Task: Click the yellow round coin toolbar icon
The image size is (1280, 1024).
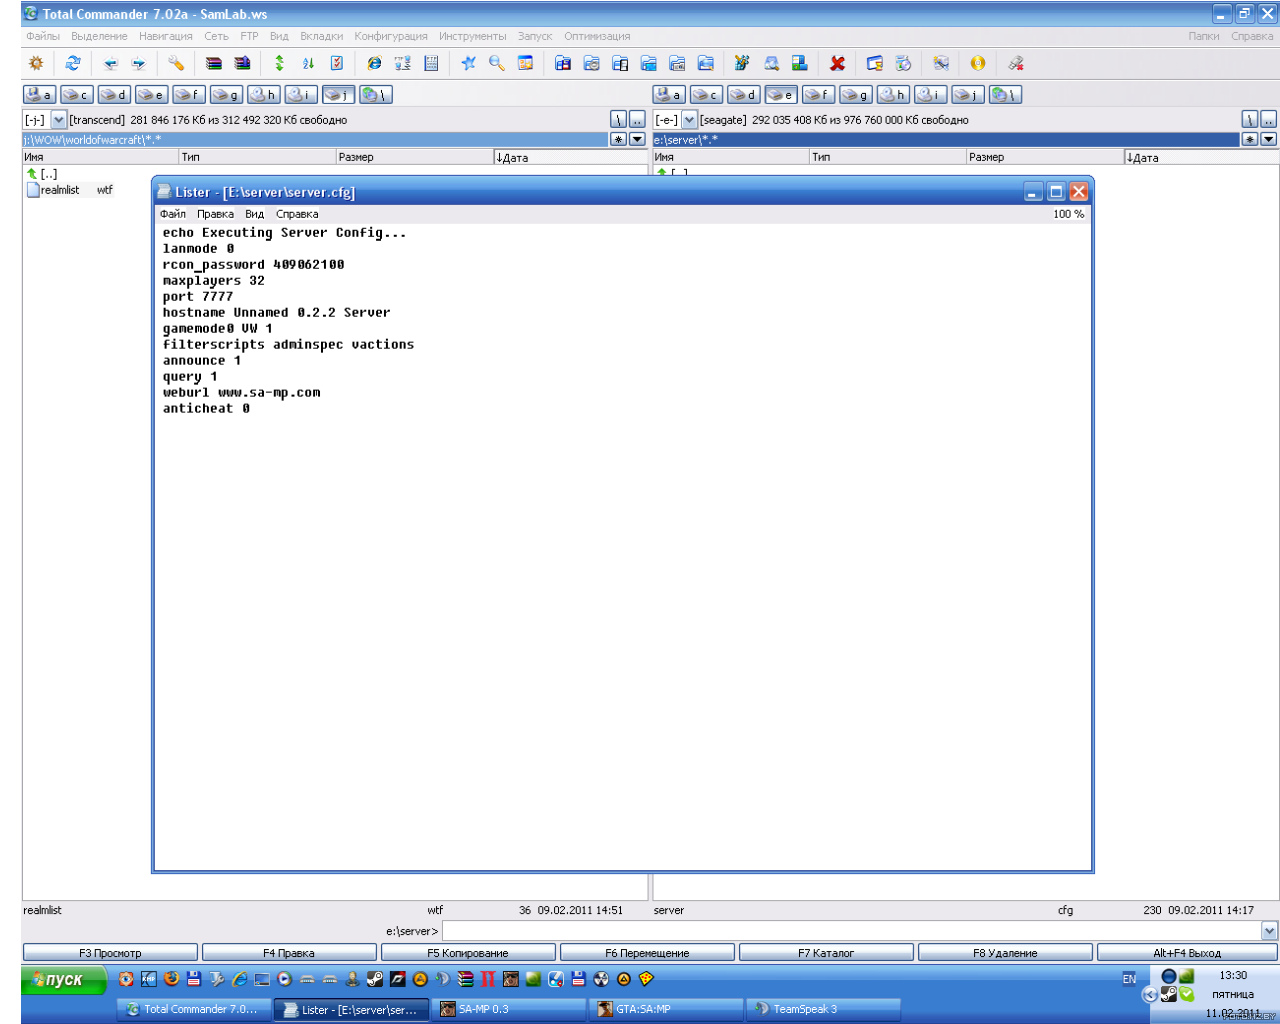Action: pos(978,63)
